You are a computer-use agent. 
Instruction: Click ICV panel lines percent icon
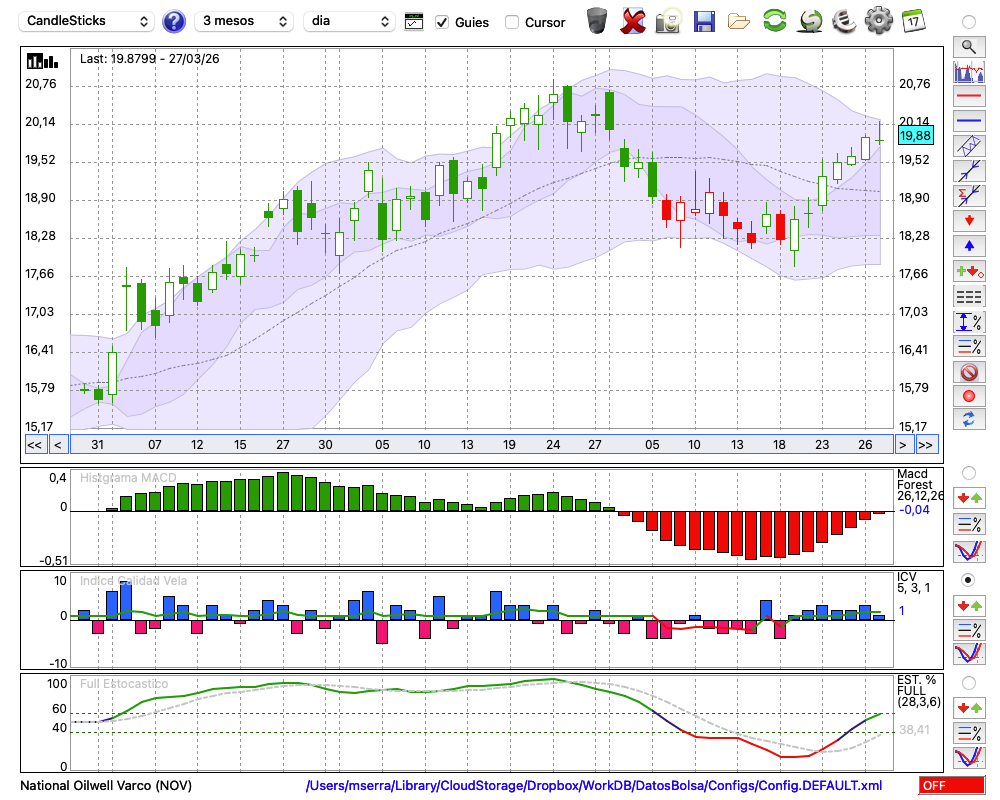point(969,630)
